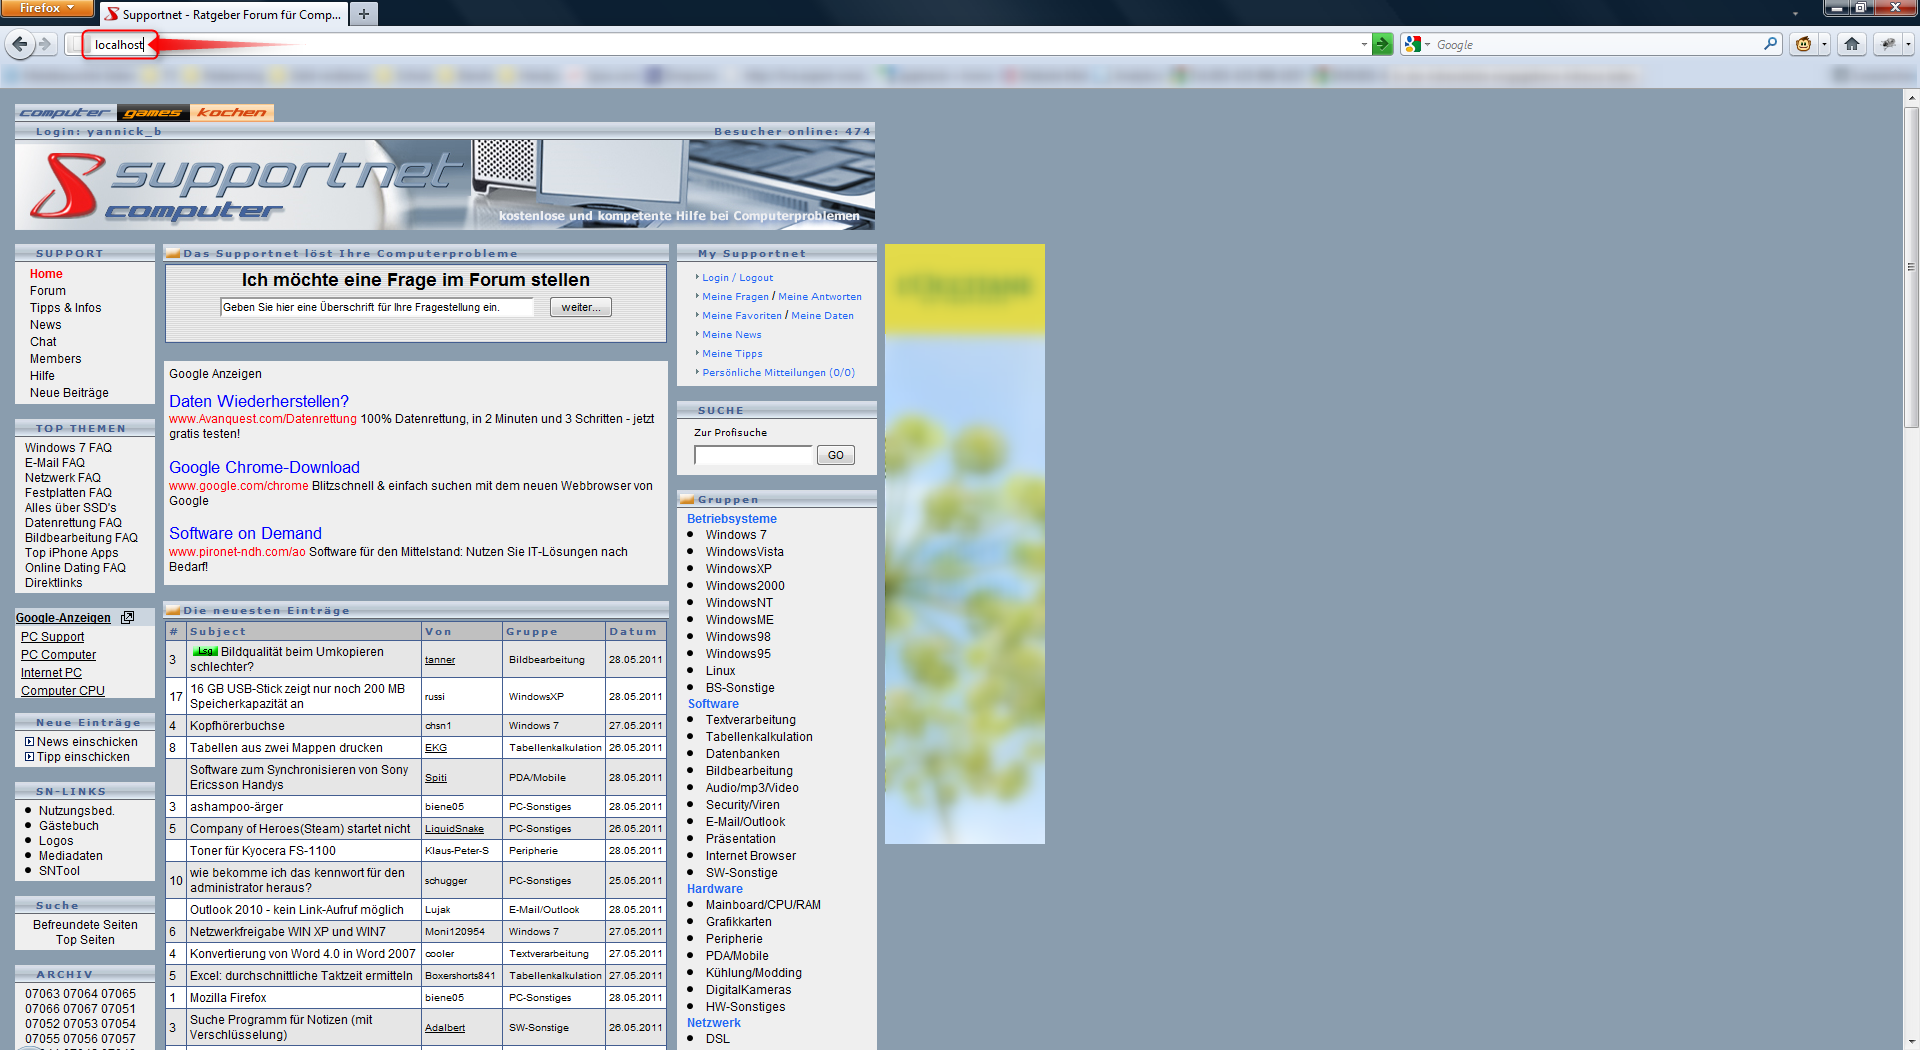
Task: Open the Daten Wiederherstellen? ad link
Action: coord(259,401)
